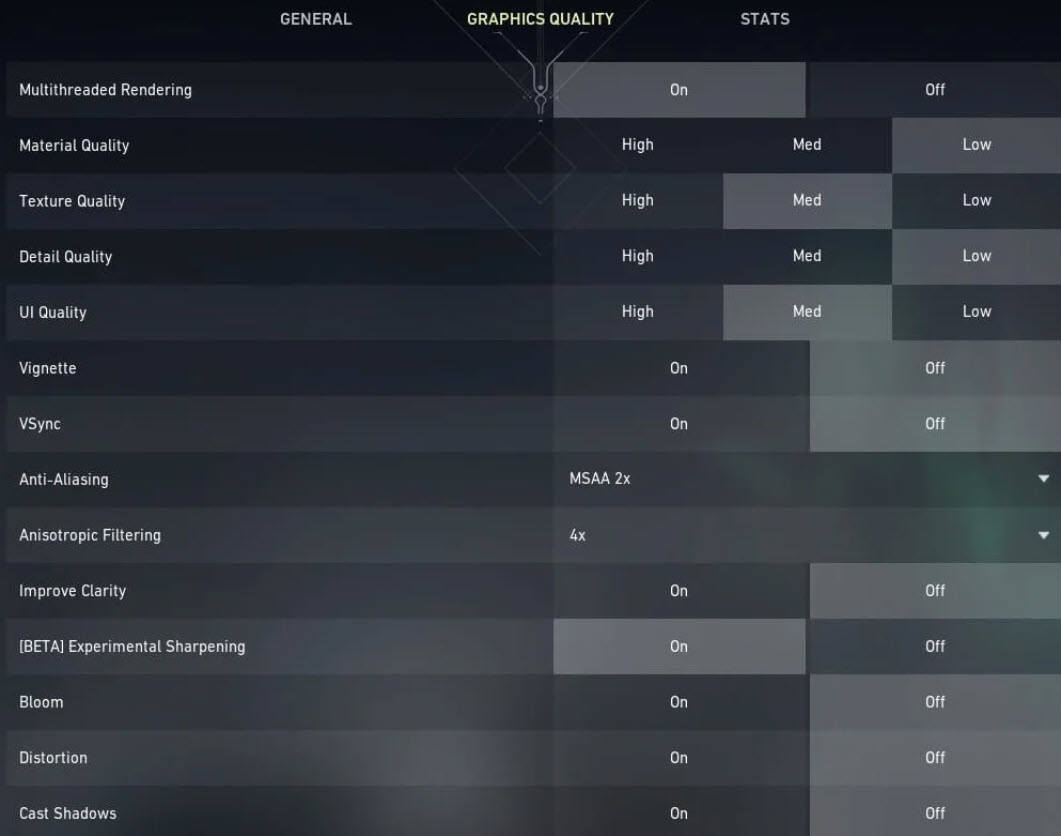Click the Anti-Aliasing dropdown arrow
This screenshot has height=836, width=1061.
point(1044,479)
